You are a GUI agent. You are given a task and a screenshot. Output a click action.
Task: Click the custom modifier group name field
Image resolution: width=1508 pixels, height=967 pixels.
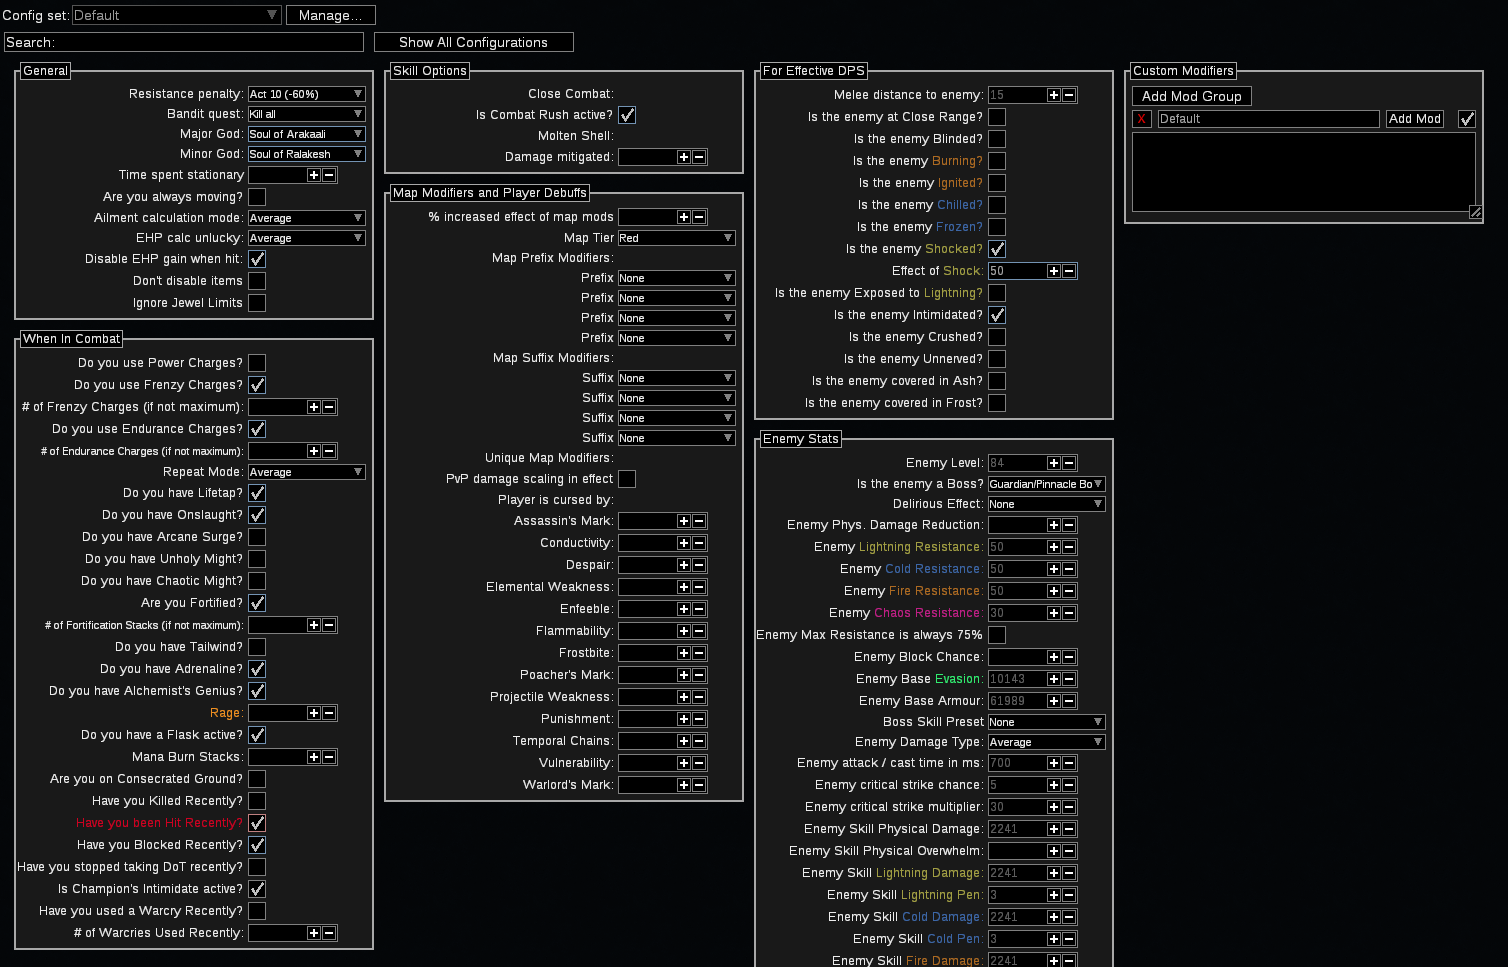[x=1268, y=119]
